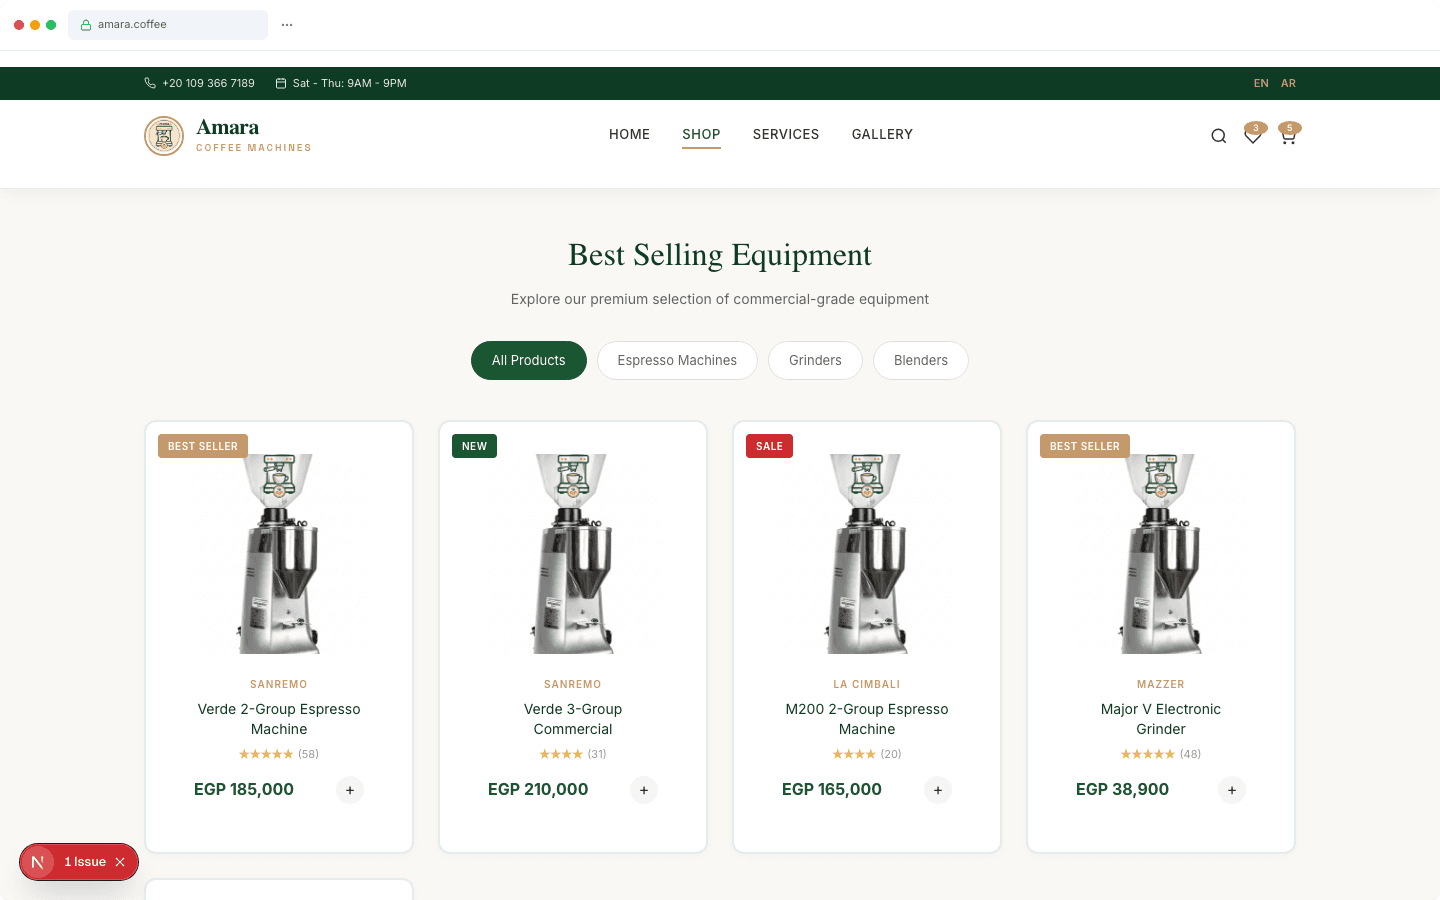This screenshot has height=900, width=1440.
Task: Add Major V Electronic Grinder to cart
Action: pos(1232,790)
